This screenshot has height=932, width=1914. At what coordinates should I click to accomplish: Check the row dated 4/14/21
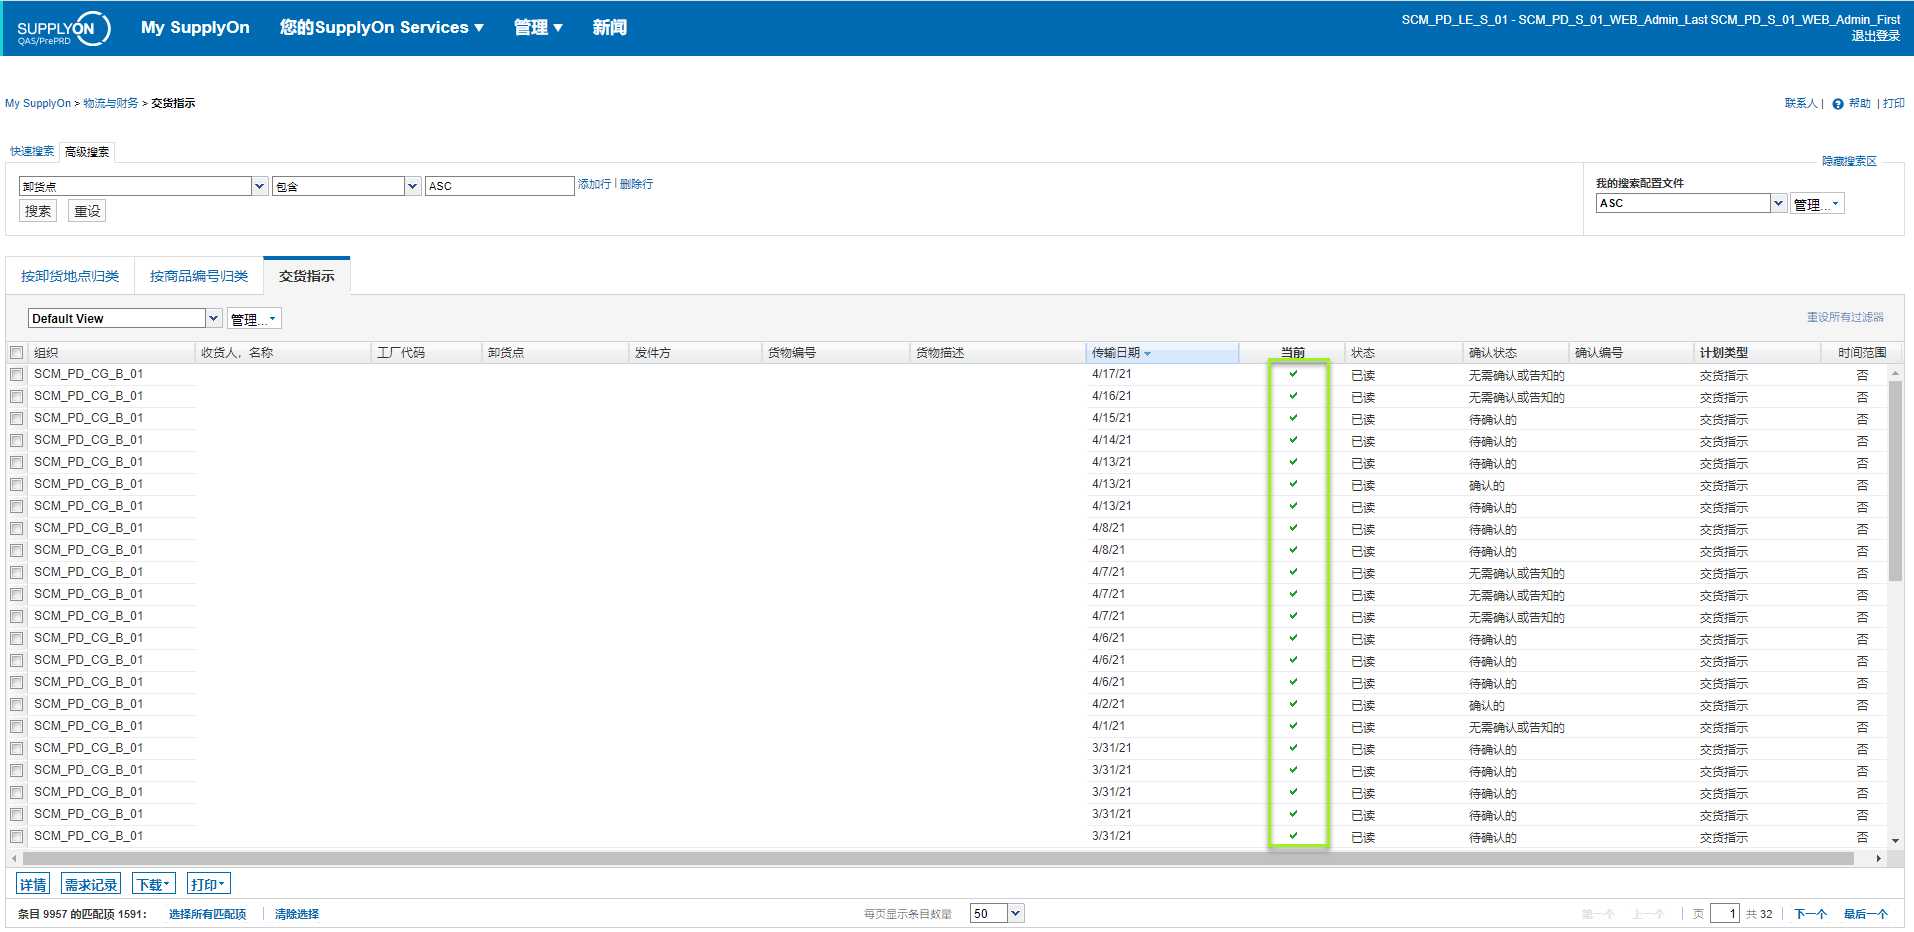pyautogui.click(x=17, y=440)
